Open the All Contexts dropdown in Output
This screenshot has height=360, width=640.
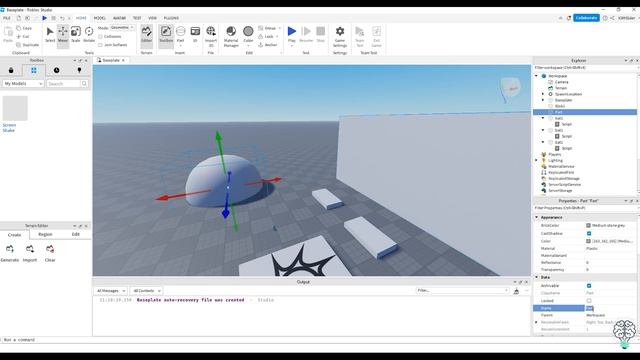coord(147,291)
